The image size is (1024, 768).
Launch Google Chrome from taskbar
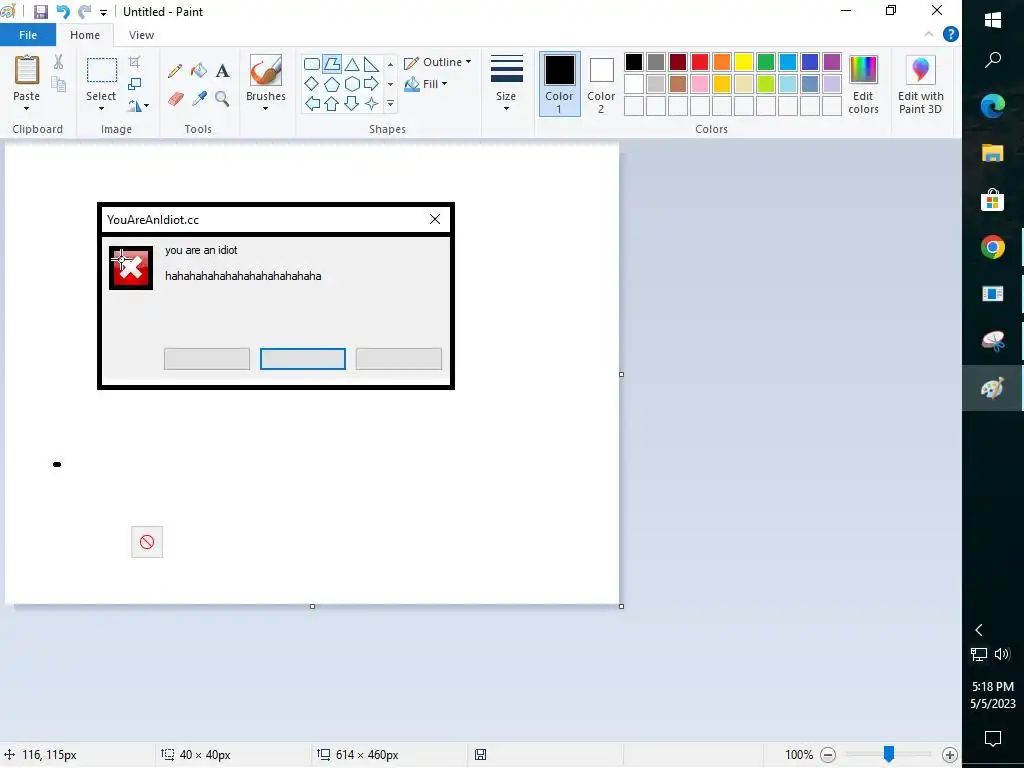(x=993, y=248)
